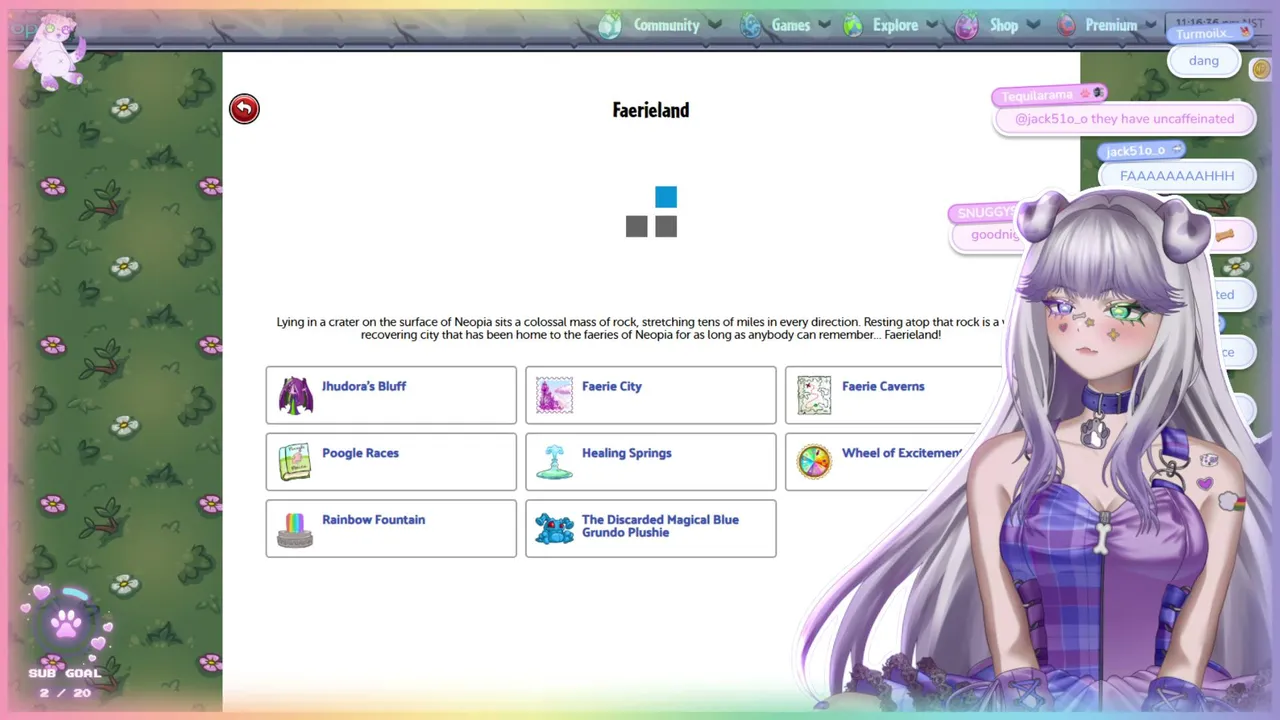Go to Faerie City
The width and height of the screenshot is (1280, 720).
coord(612,386)
